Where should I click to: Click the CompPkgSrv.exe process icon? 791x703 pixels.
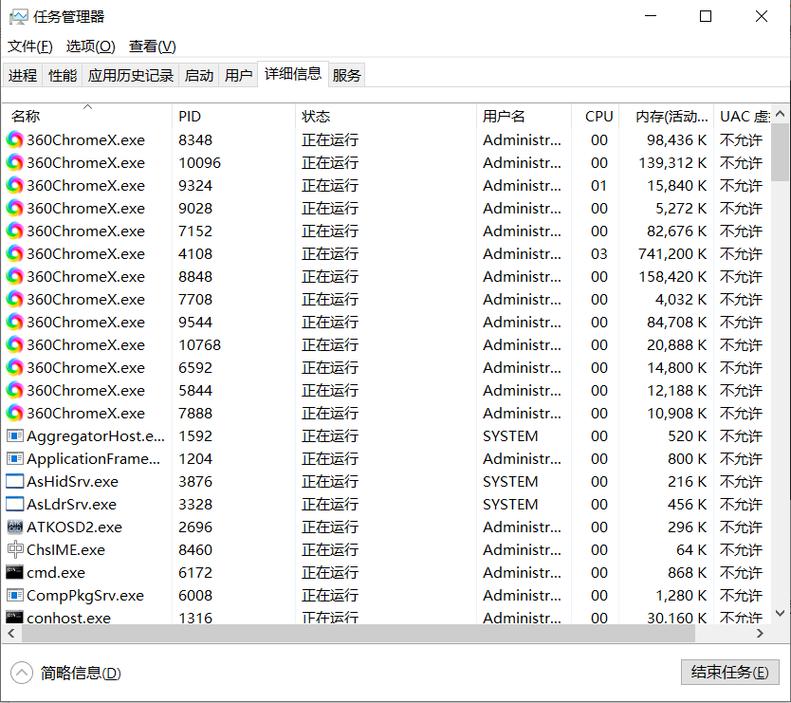point(15,596)
